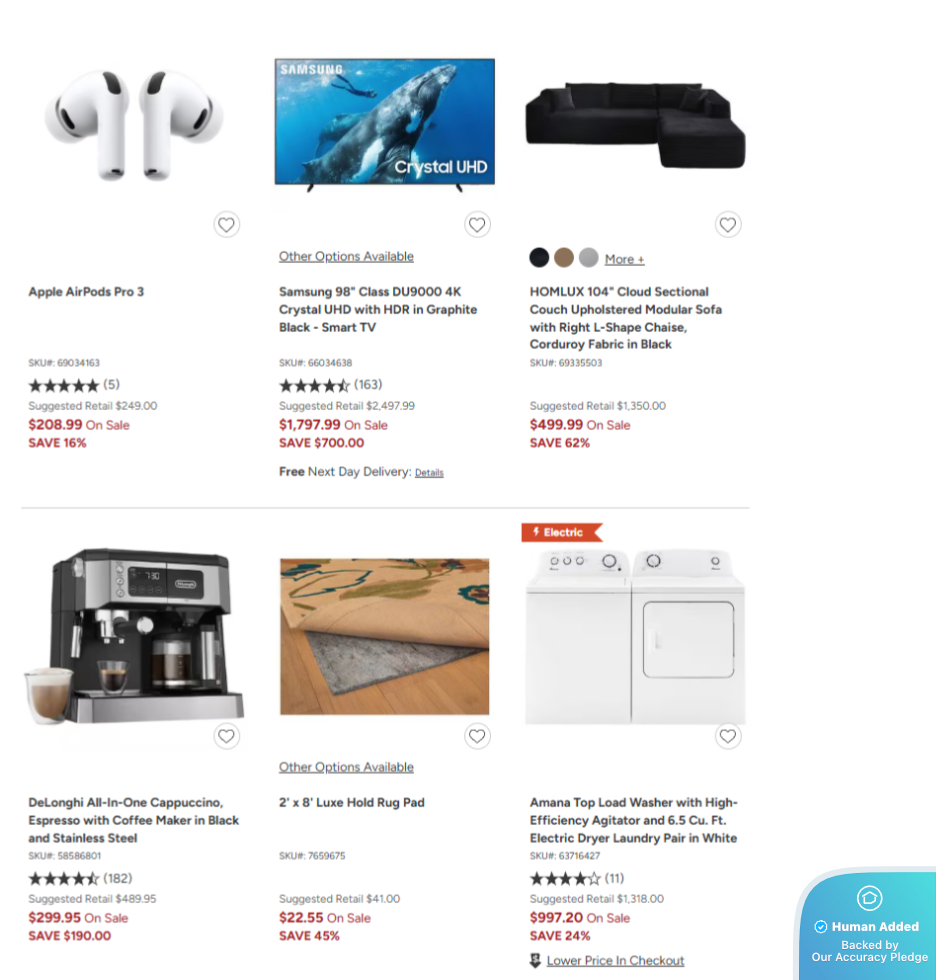
Task: Select the black color swatch for the couch
Action: coord(539,258)
